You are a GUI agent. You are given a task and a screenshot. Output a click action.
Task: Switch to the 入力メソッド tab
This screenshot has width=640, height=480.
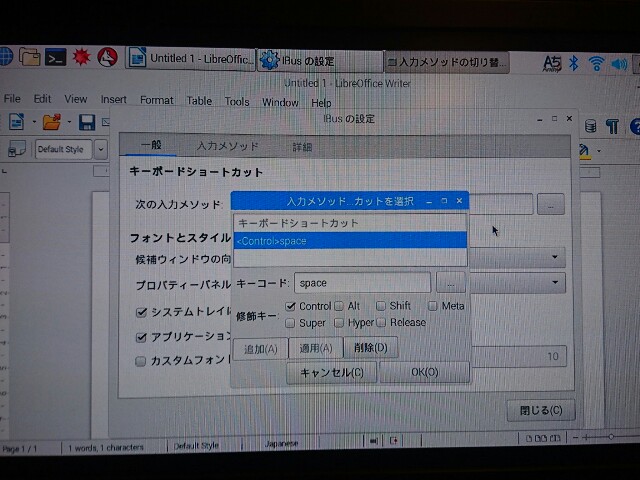click(x=227, y=146)
